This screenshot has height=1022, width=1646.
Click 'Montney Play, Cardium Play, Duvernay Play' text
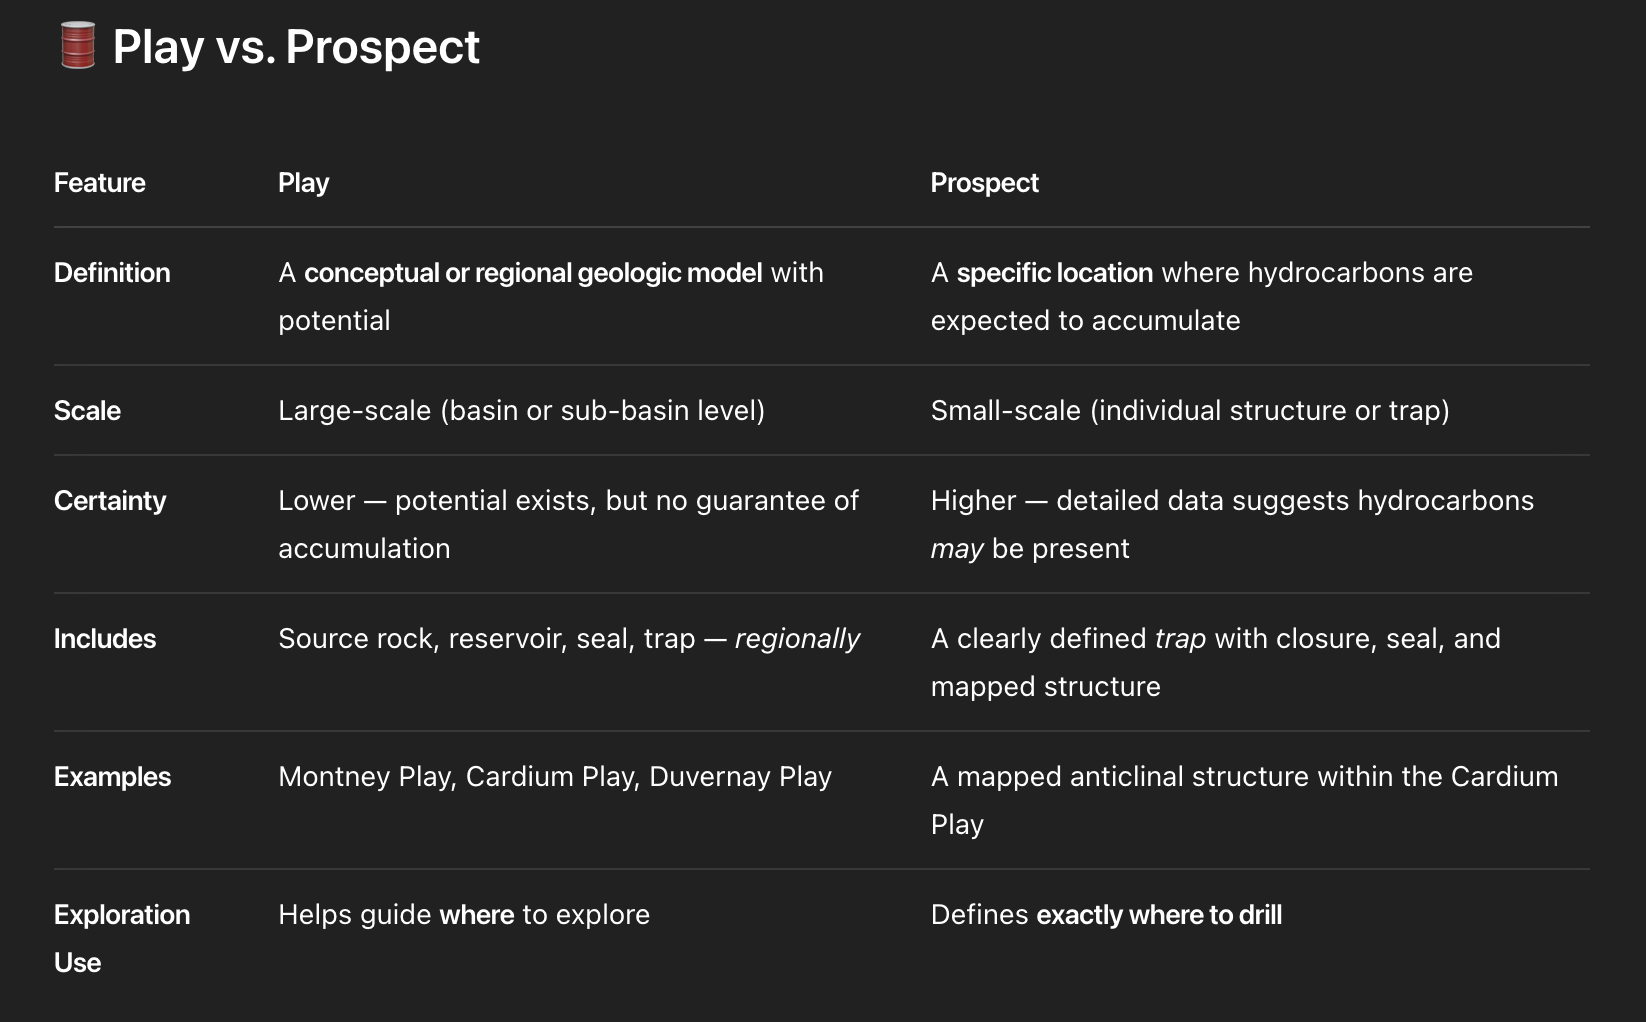tap(555, 777)
